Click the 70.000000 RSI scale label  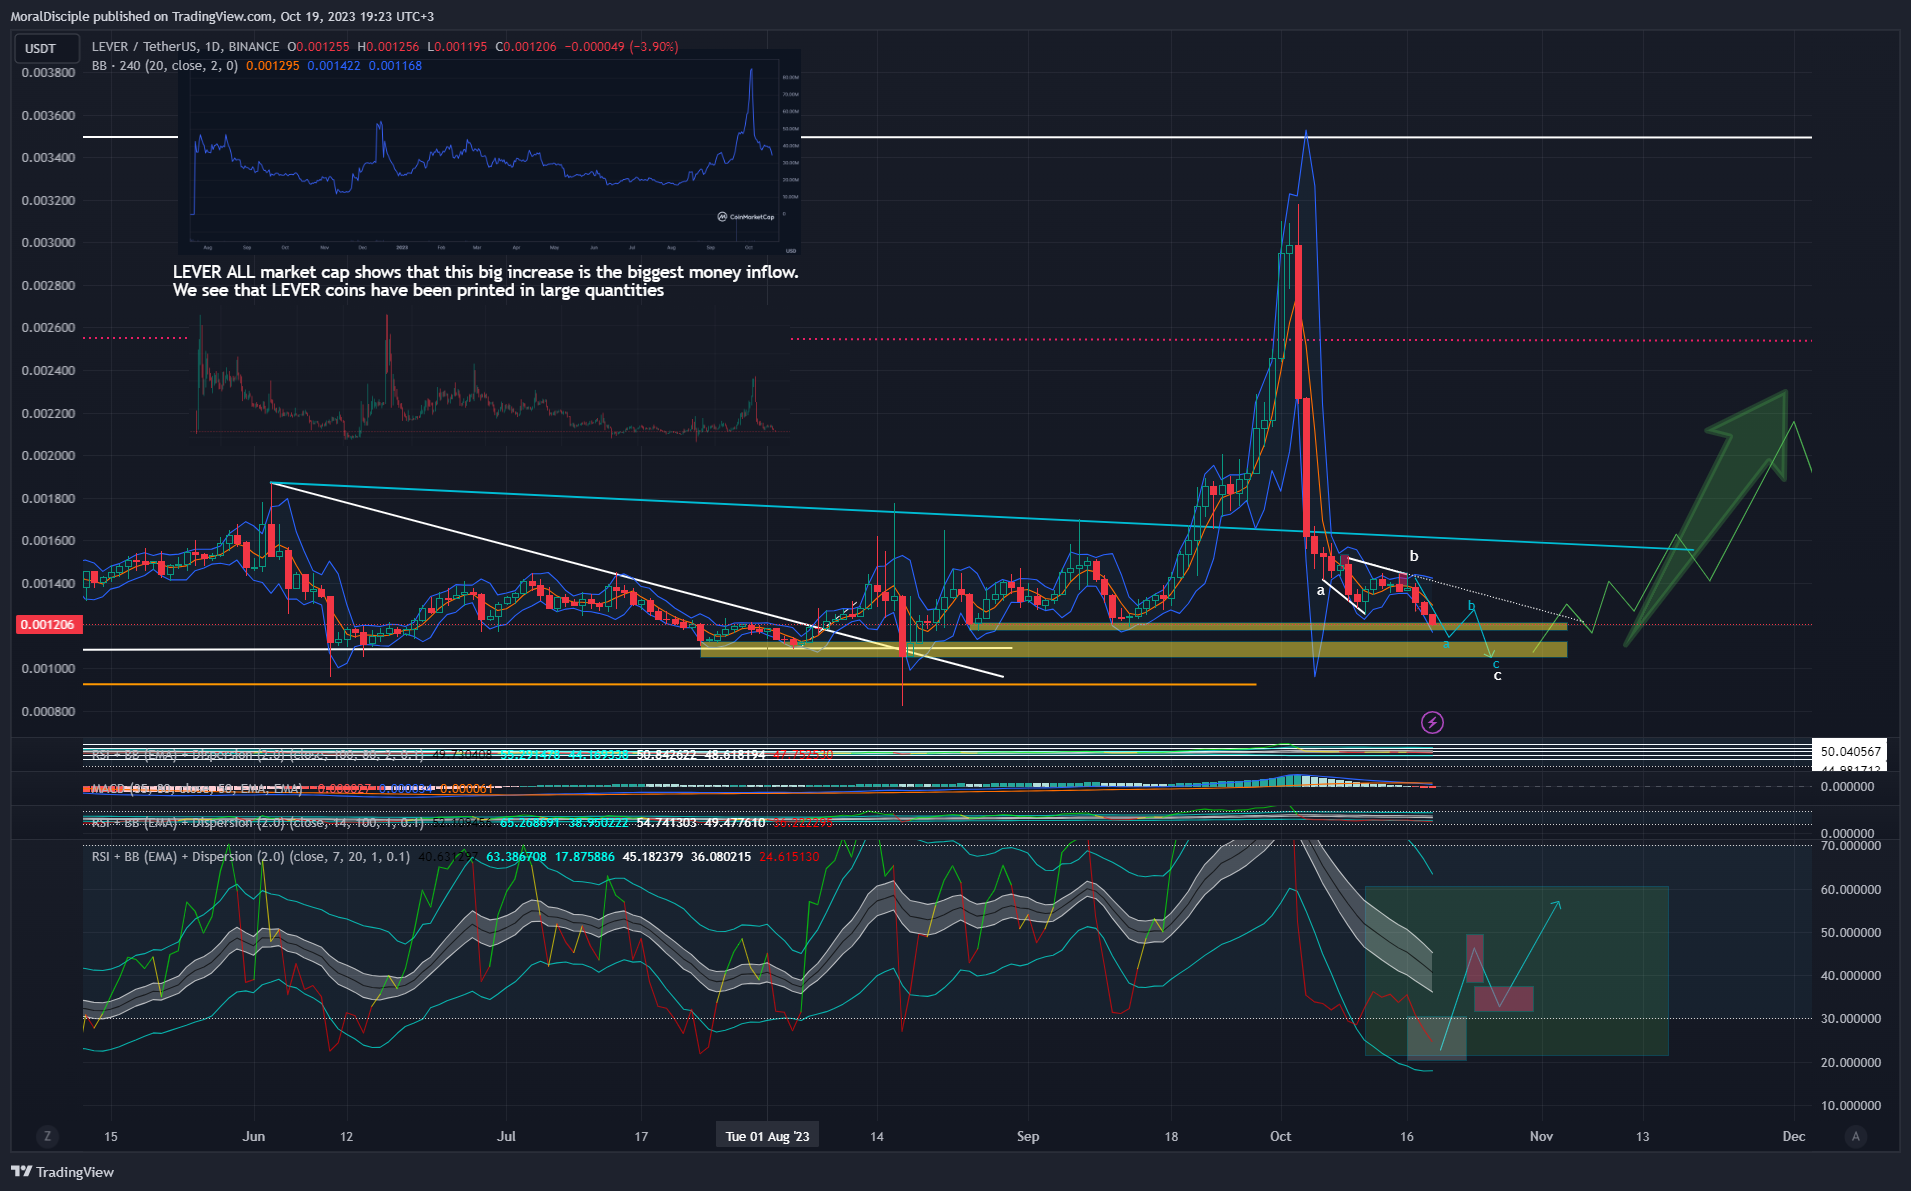coord(1851,846)
